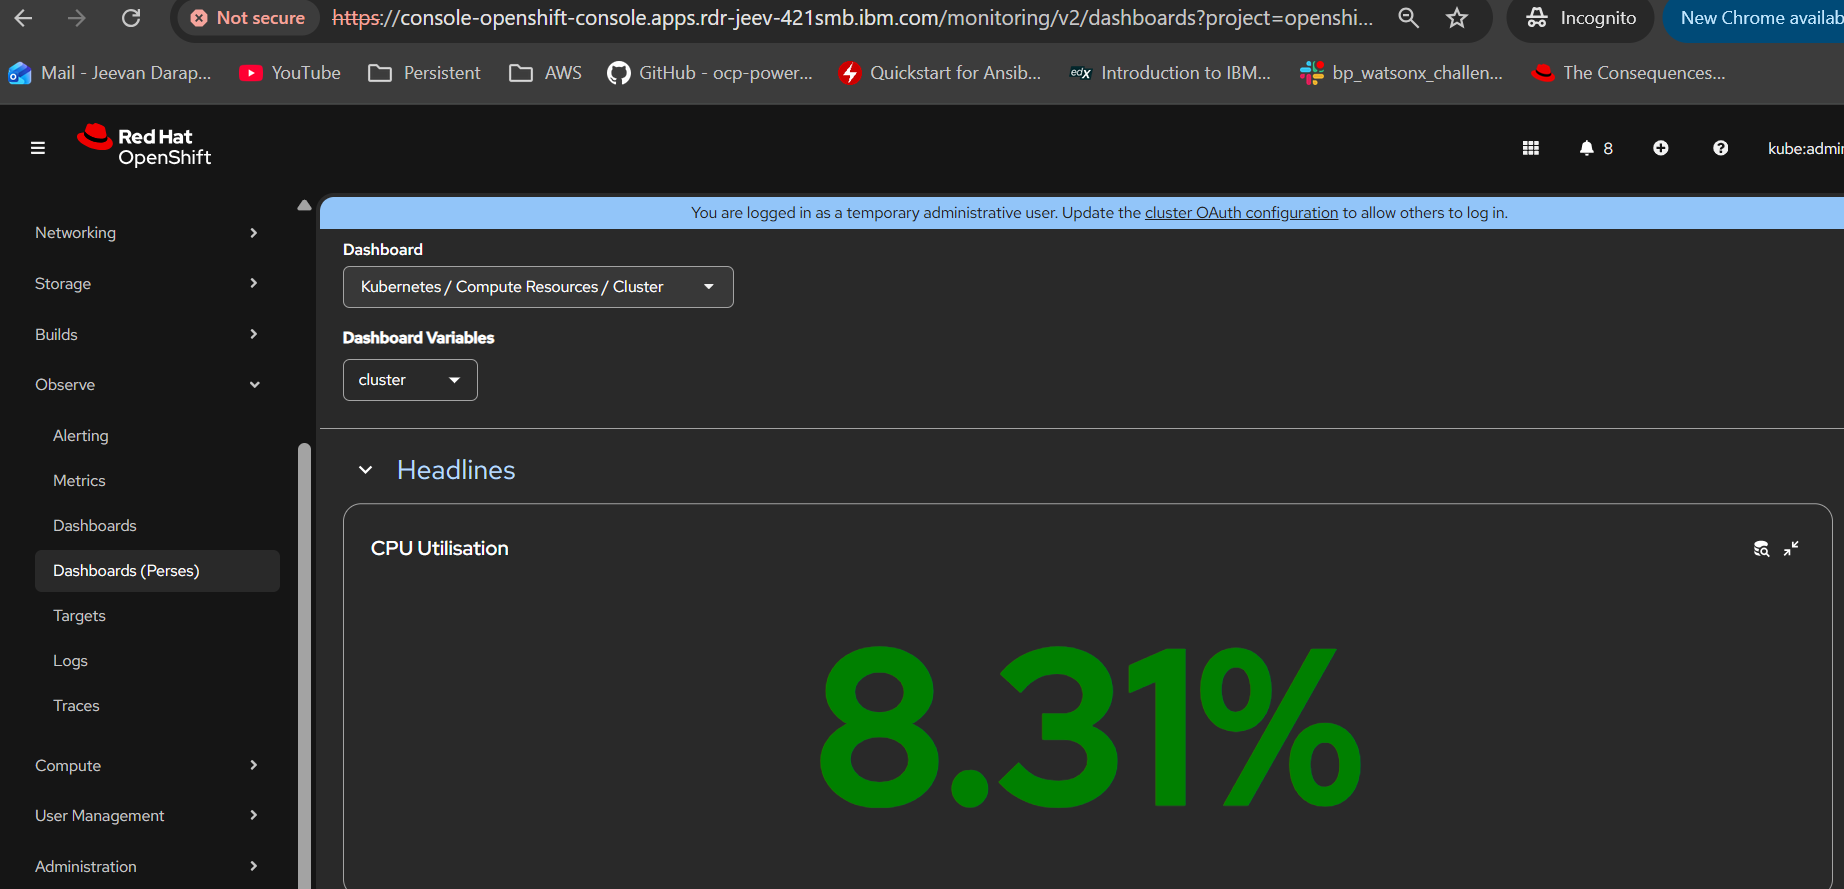Click the Headlines section title

pos(456,470)
